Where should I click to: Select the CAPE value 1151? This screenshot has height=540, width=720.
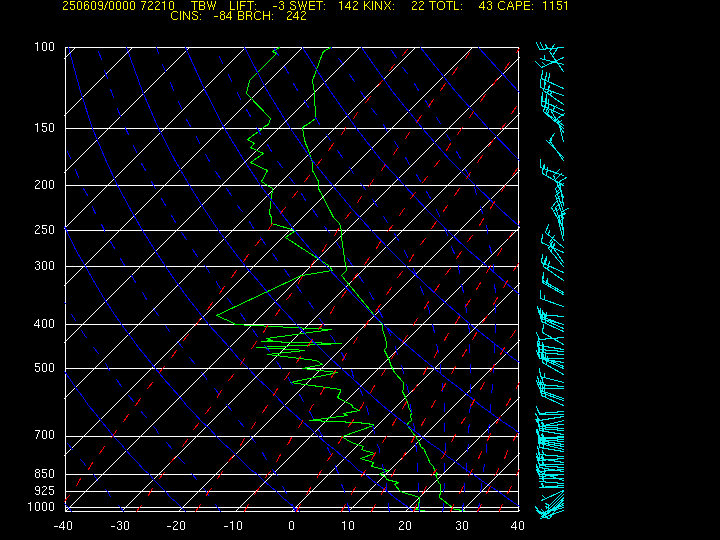(555, 6)
